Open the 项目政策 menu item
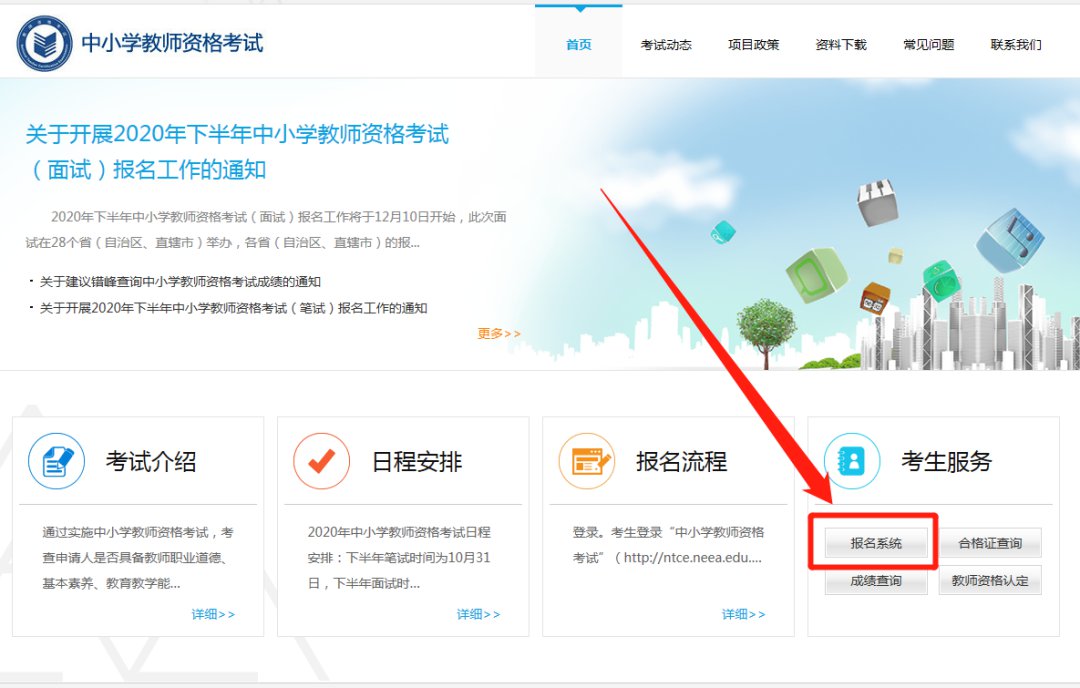 (x=753, y=45)
